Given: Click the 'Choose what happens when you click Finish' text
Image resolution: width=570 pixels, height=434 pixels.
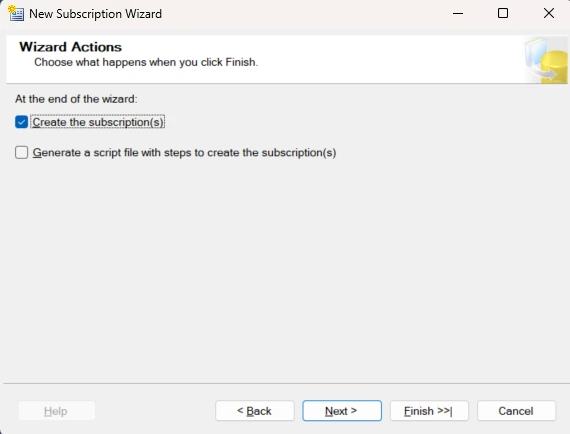Looking at the screenshot, I should point(146,62).
